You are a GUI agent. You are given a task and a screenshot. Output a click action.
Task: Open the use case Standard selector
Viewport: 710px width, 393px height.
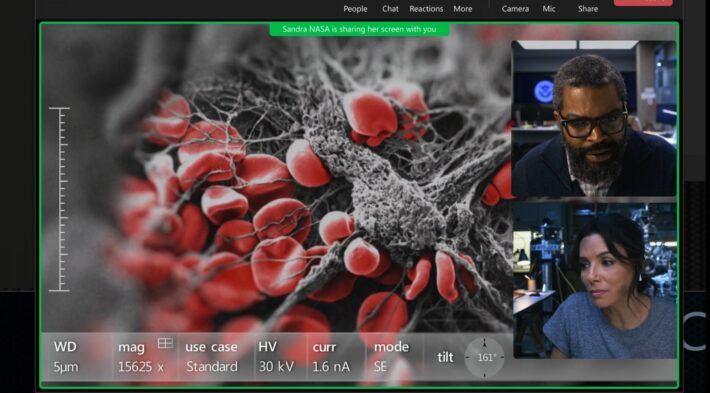(x=211, y=357)
